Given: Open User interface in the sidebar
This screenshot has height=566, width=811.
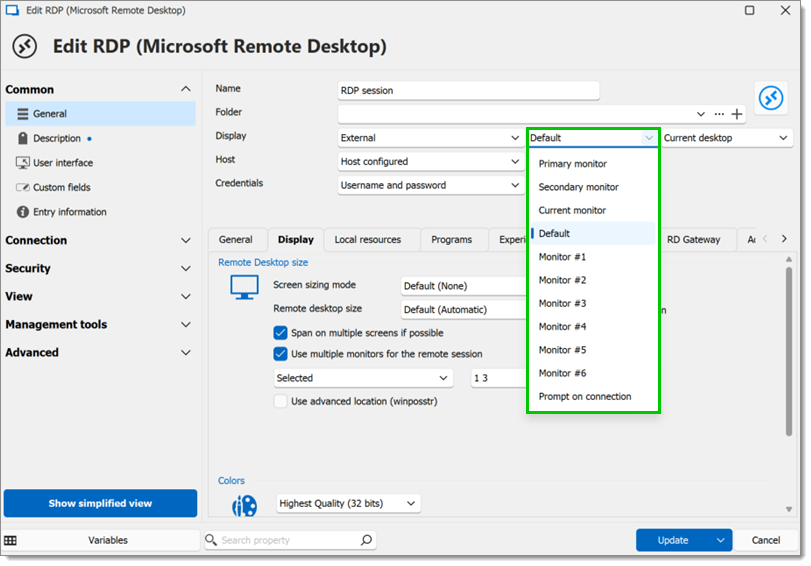Looking at the screenshot, I should pyautogui.click(x=100, y=162).
